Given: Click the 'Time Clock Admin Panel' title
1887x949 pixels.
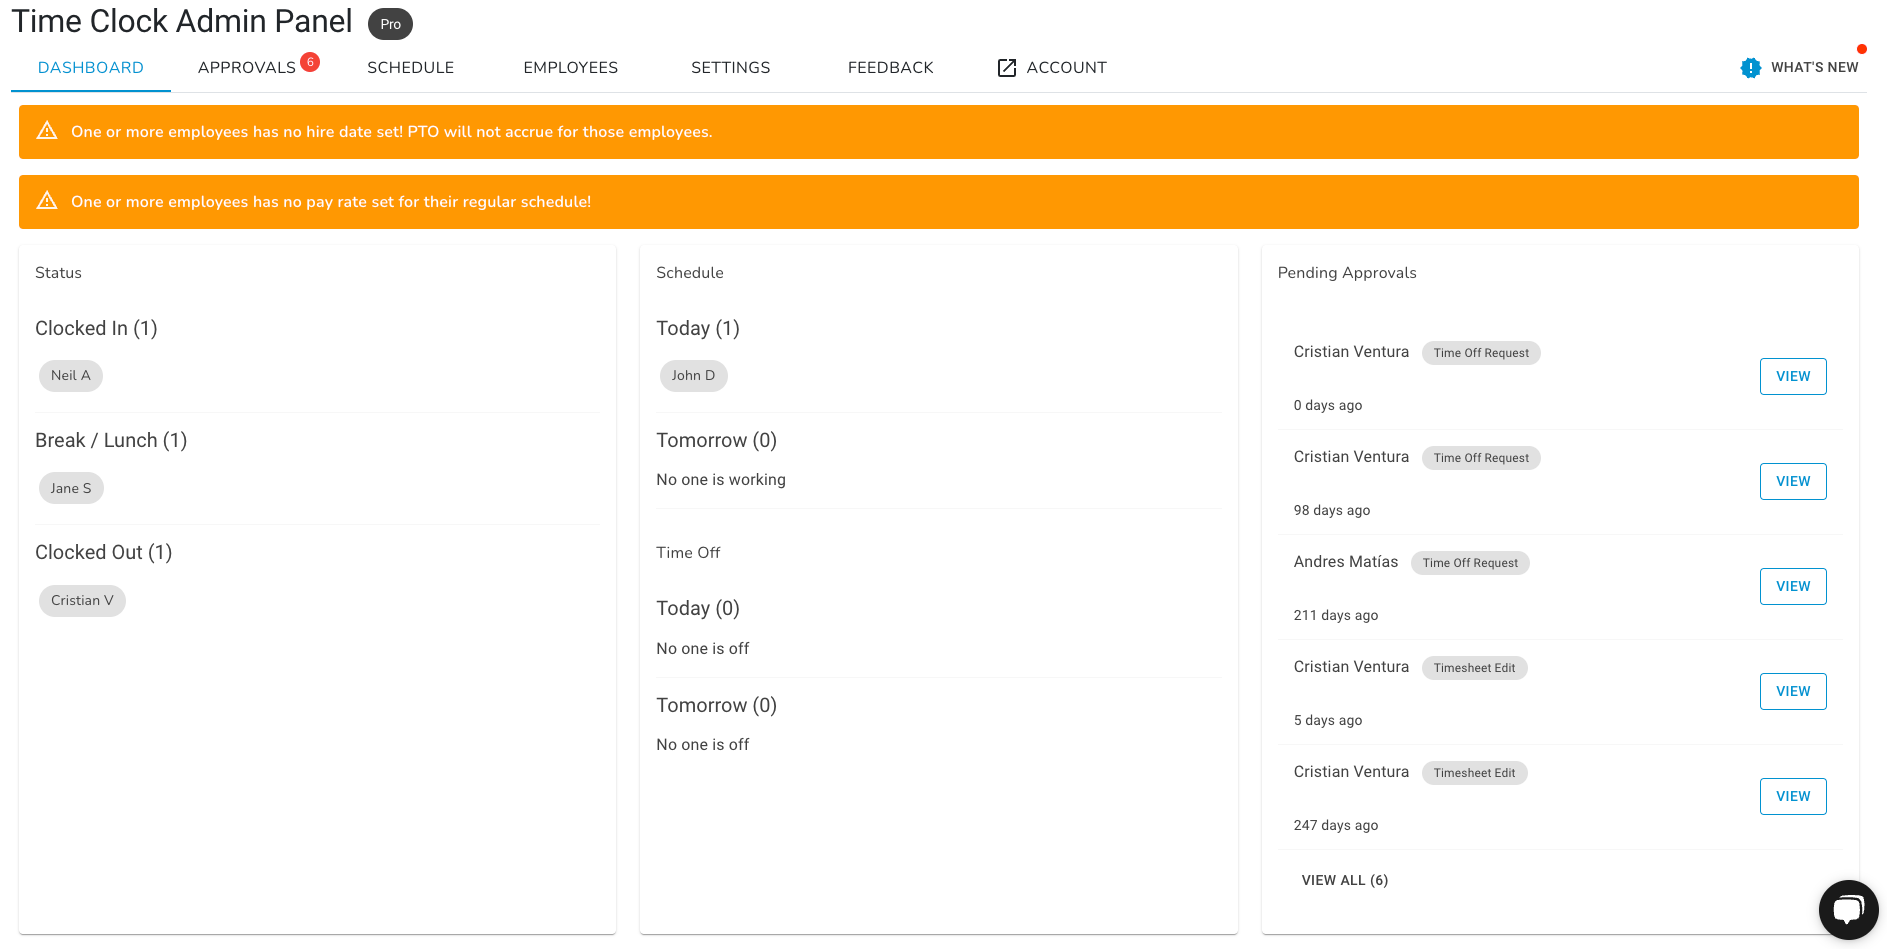Looking at the screenshot, I should [x=182, y=21].
